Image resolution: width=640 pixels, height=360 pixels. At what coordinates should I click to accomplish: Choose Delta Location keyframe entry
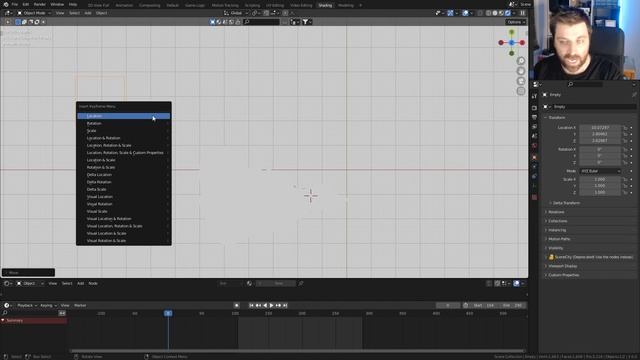[x=124, y=175]
